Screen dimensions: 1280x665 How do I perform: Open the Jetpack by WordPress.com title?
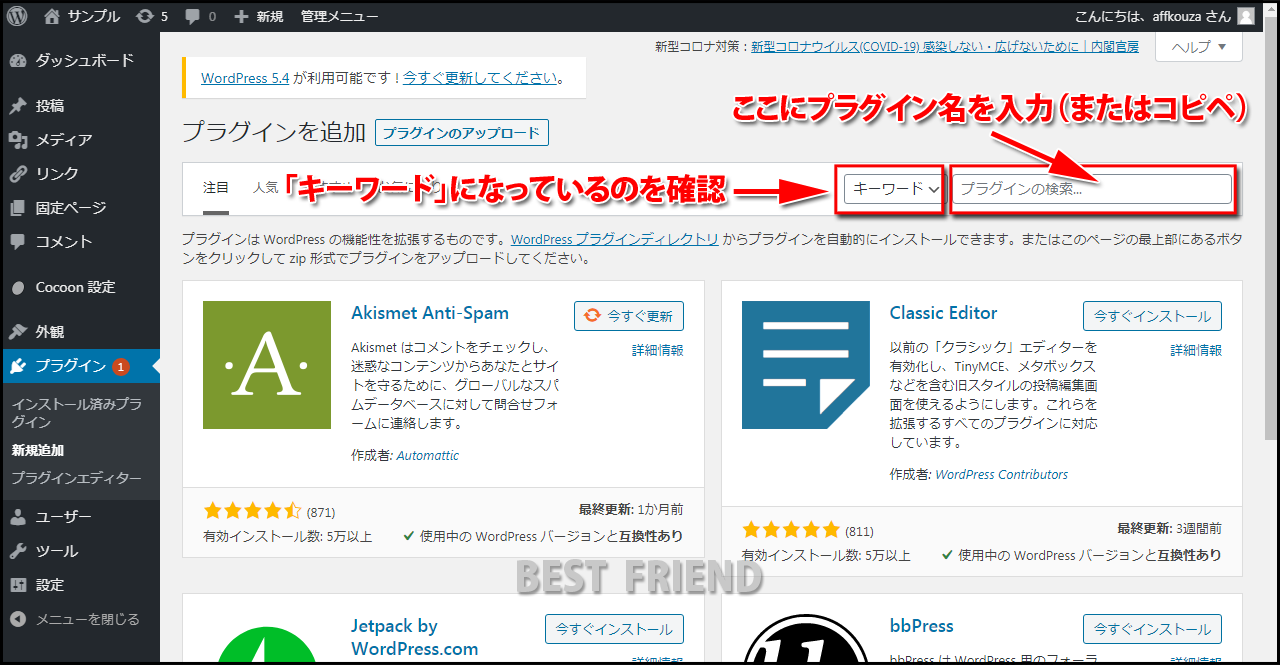point(415,638)
